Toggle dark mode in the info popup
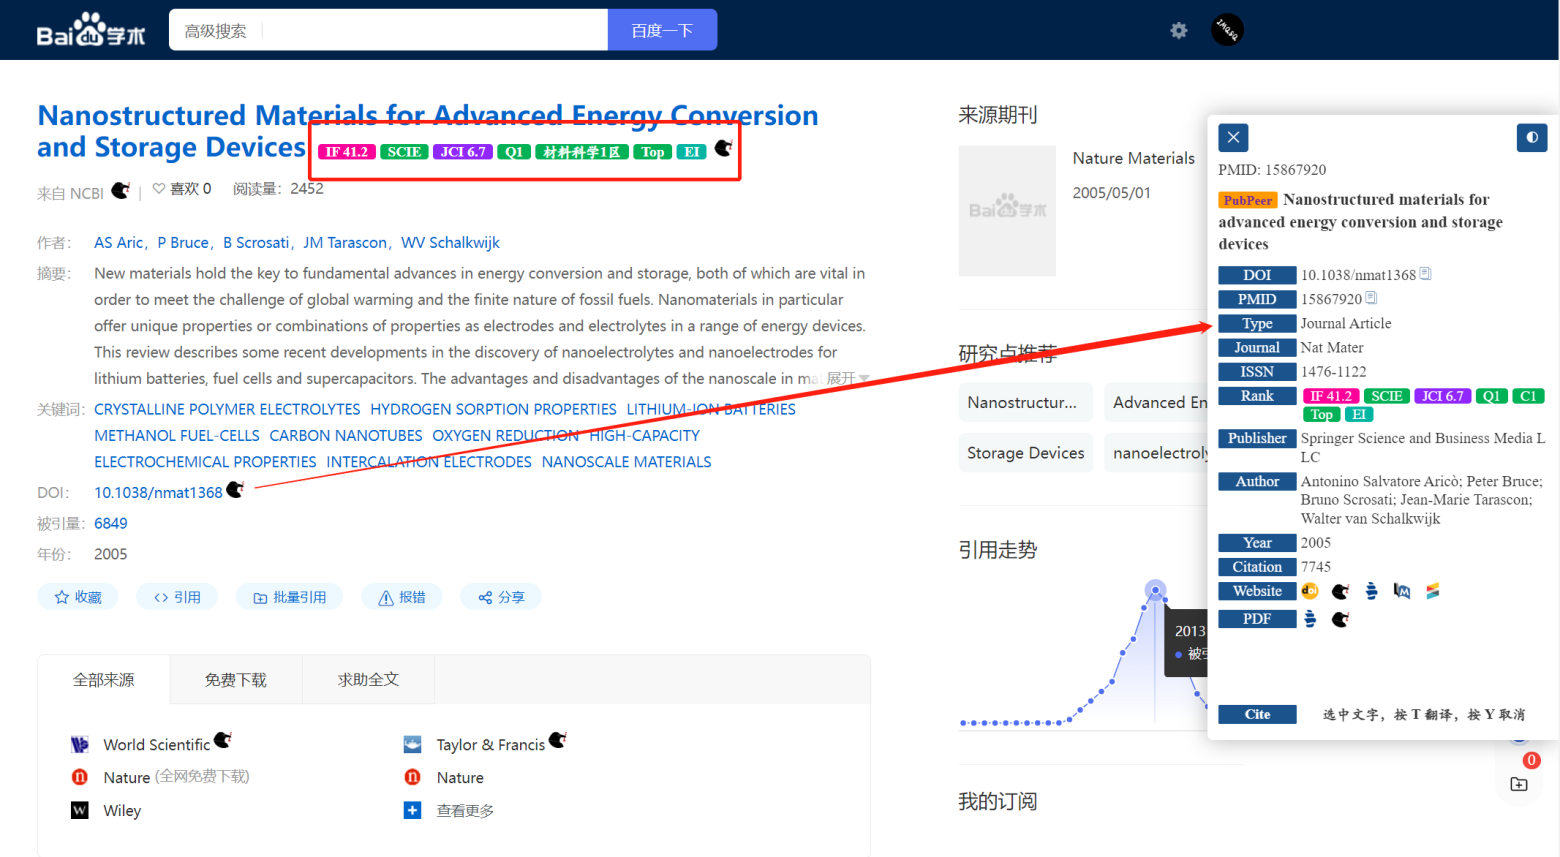The height and width of the screenshot is (857, 1560). (1531, 138)
